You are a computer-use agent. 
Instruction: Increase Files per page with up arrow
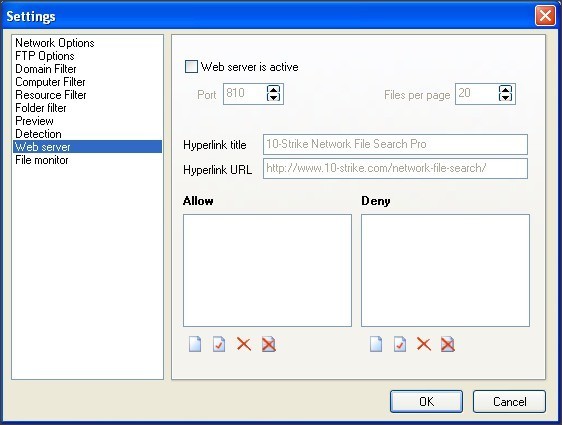[x=505, y=89]
